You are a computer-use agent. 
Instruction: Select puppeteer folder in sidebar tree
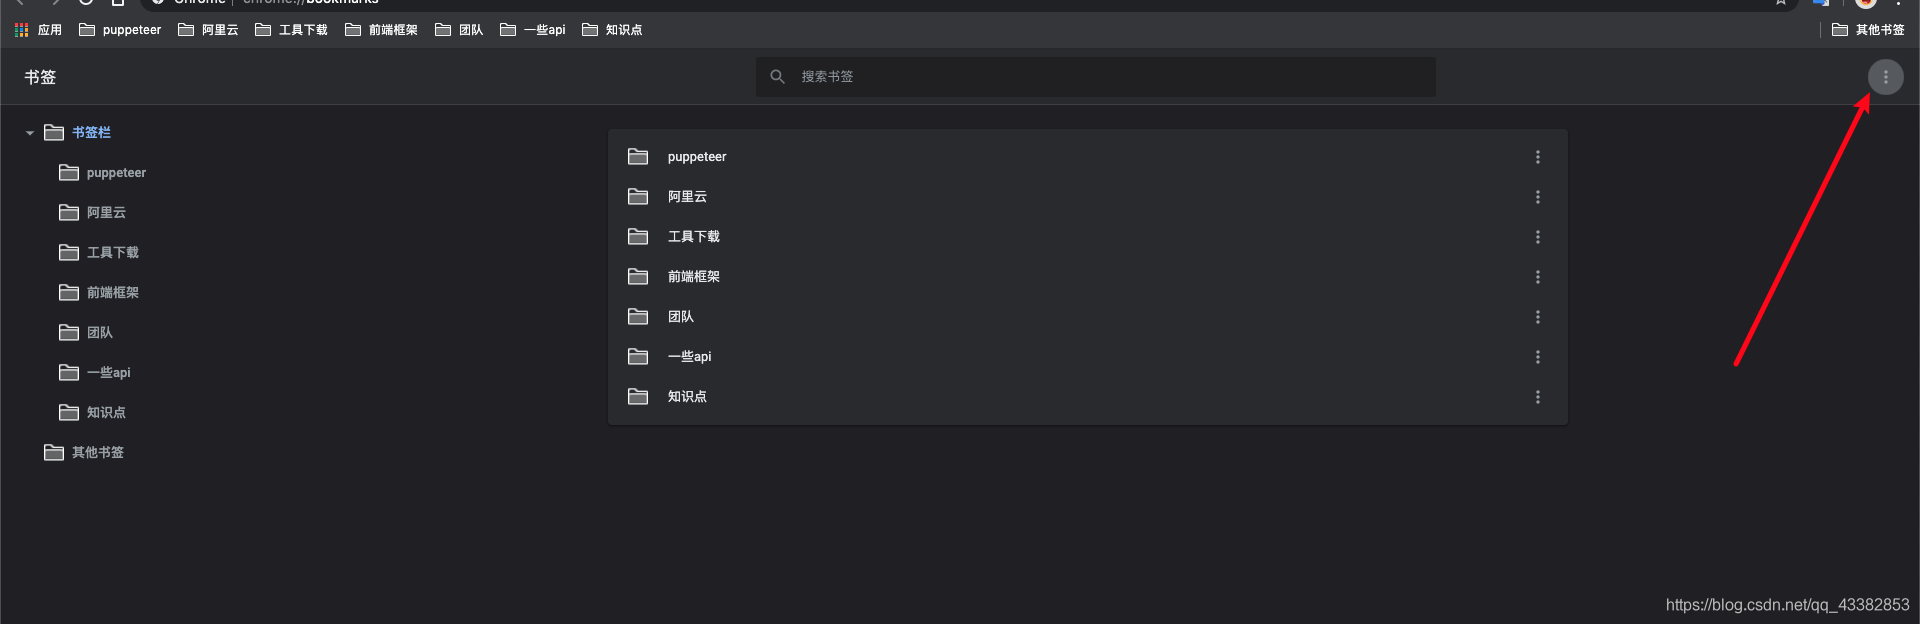(103, 173)
